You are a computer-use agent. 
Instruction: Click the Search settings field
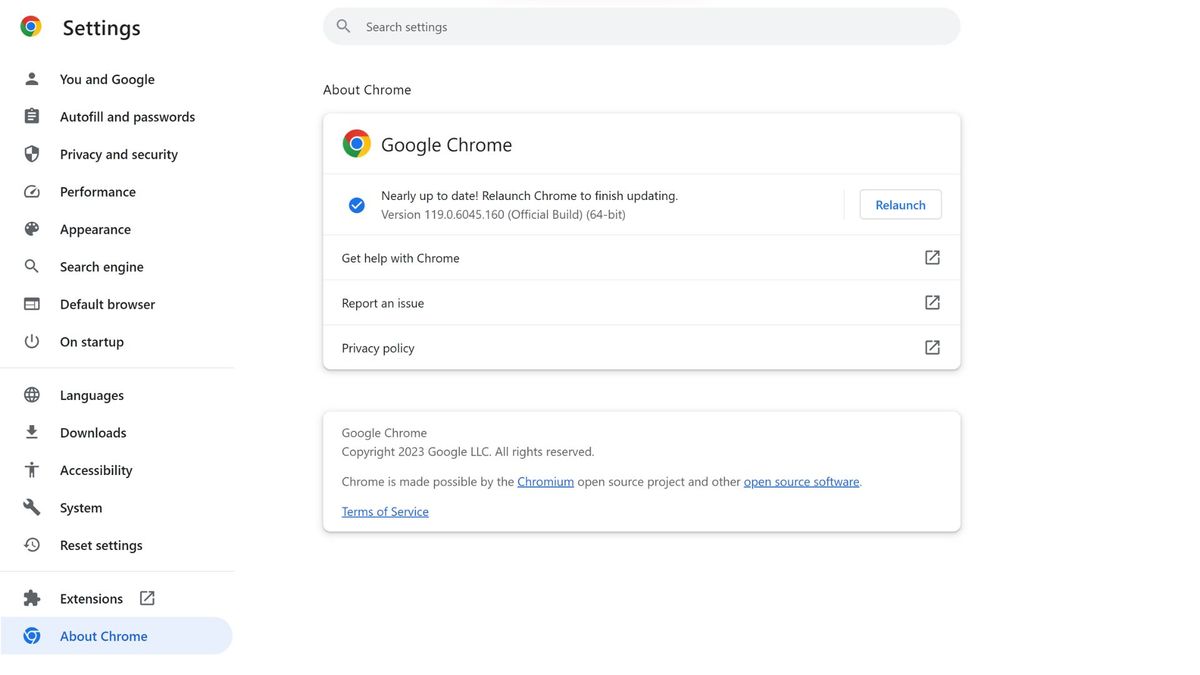pyautogui.click(x=640, y=26)
